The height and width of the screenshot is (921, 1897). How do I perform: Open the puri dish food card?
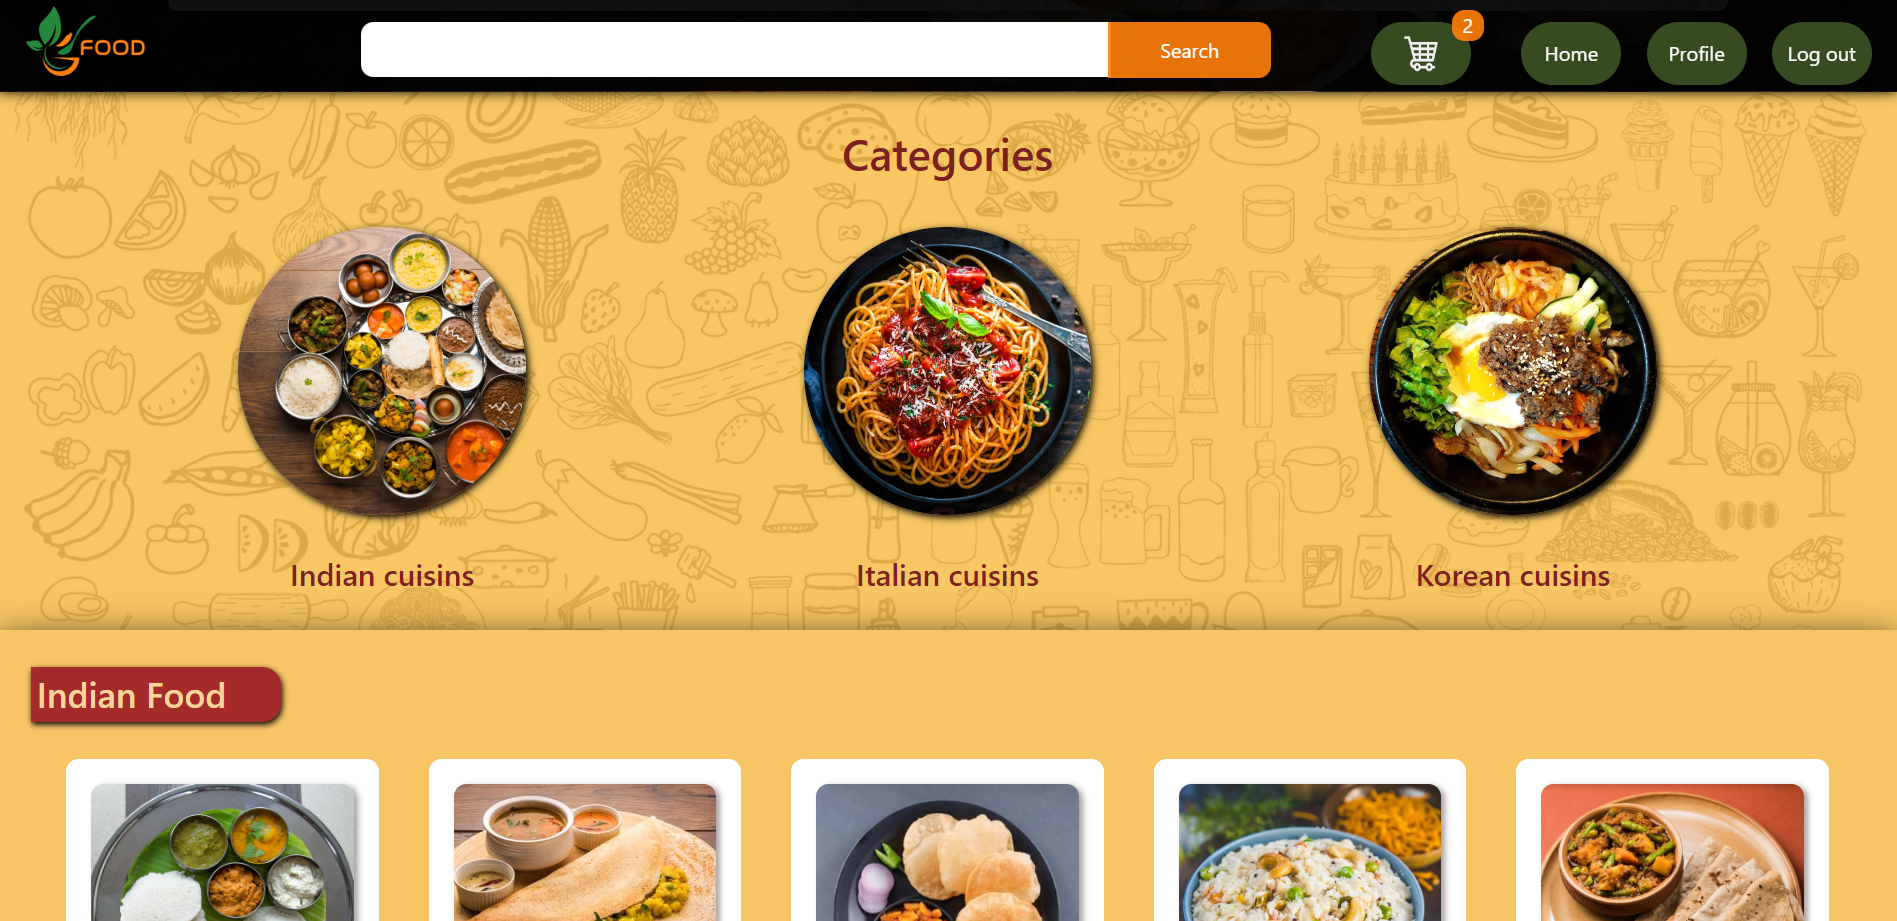point(947,840)
